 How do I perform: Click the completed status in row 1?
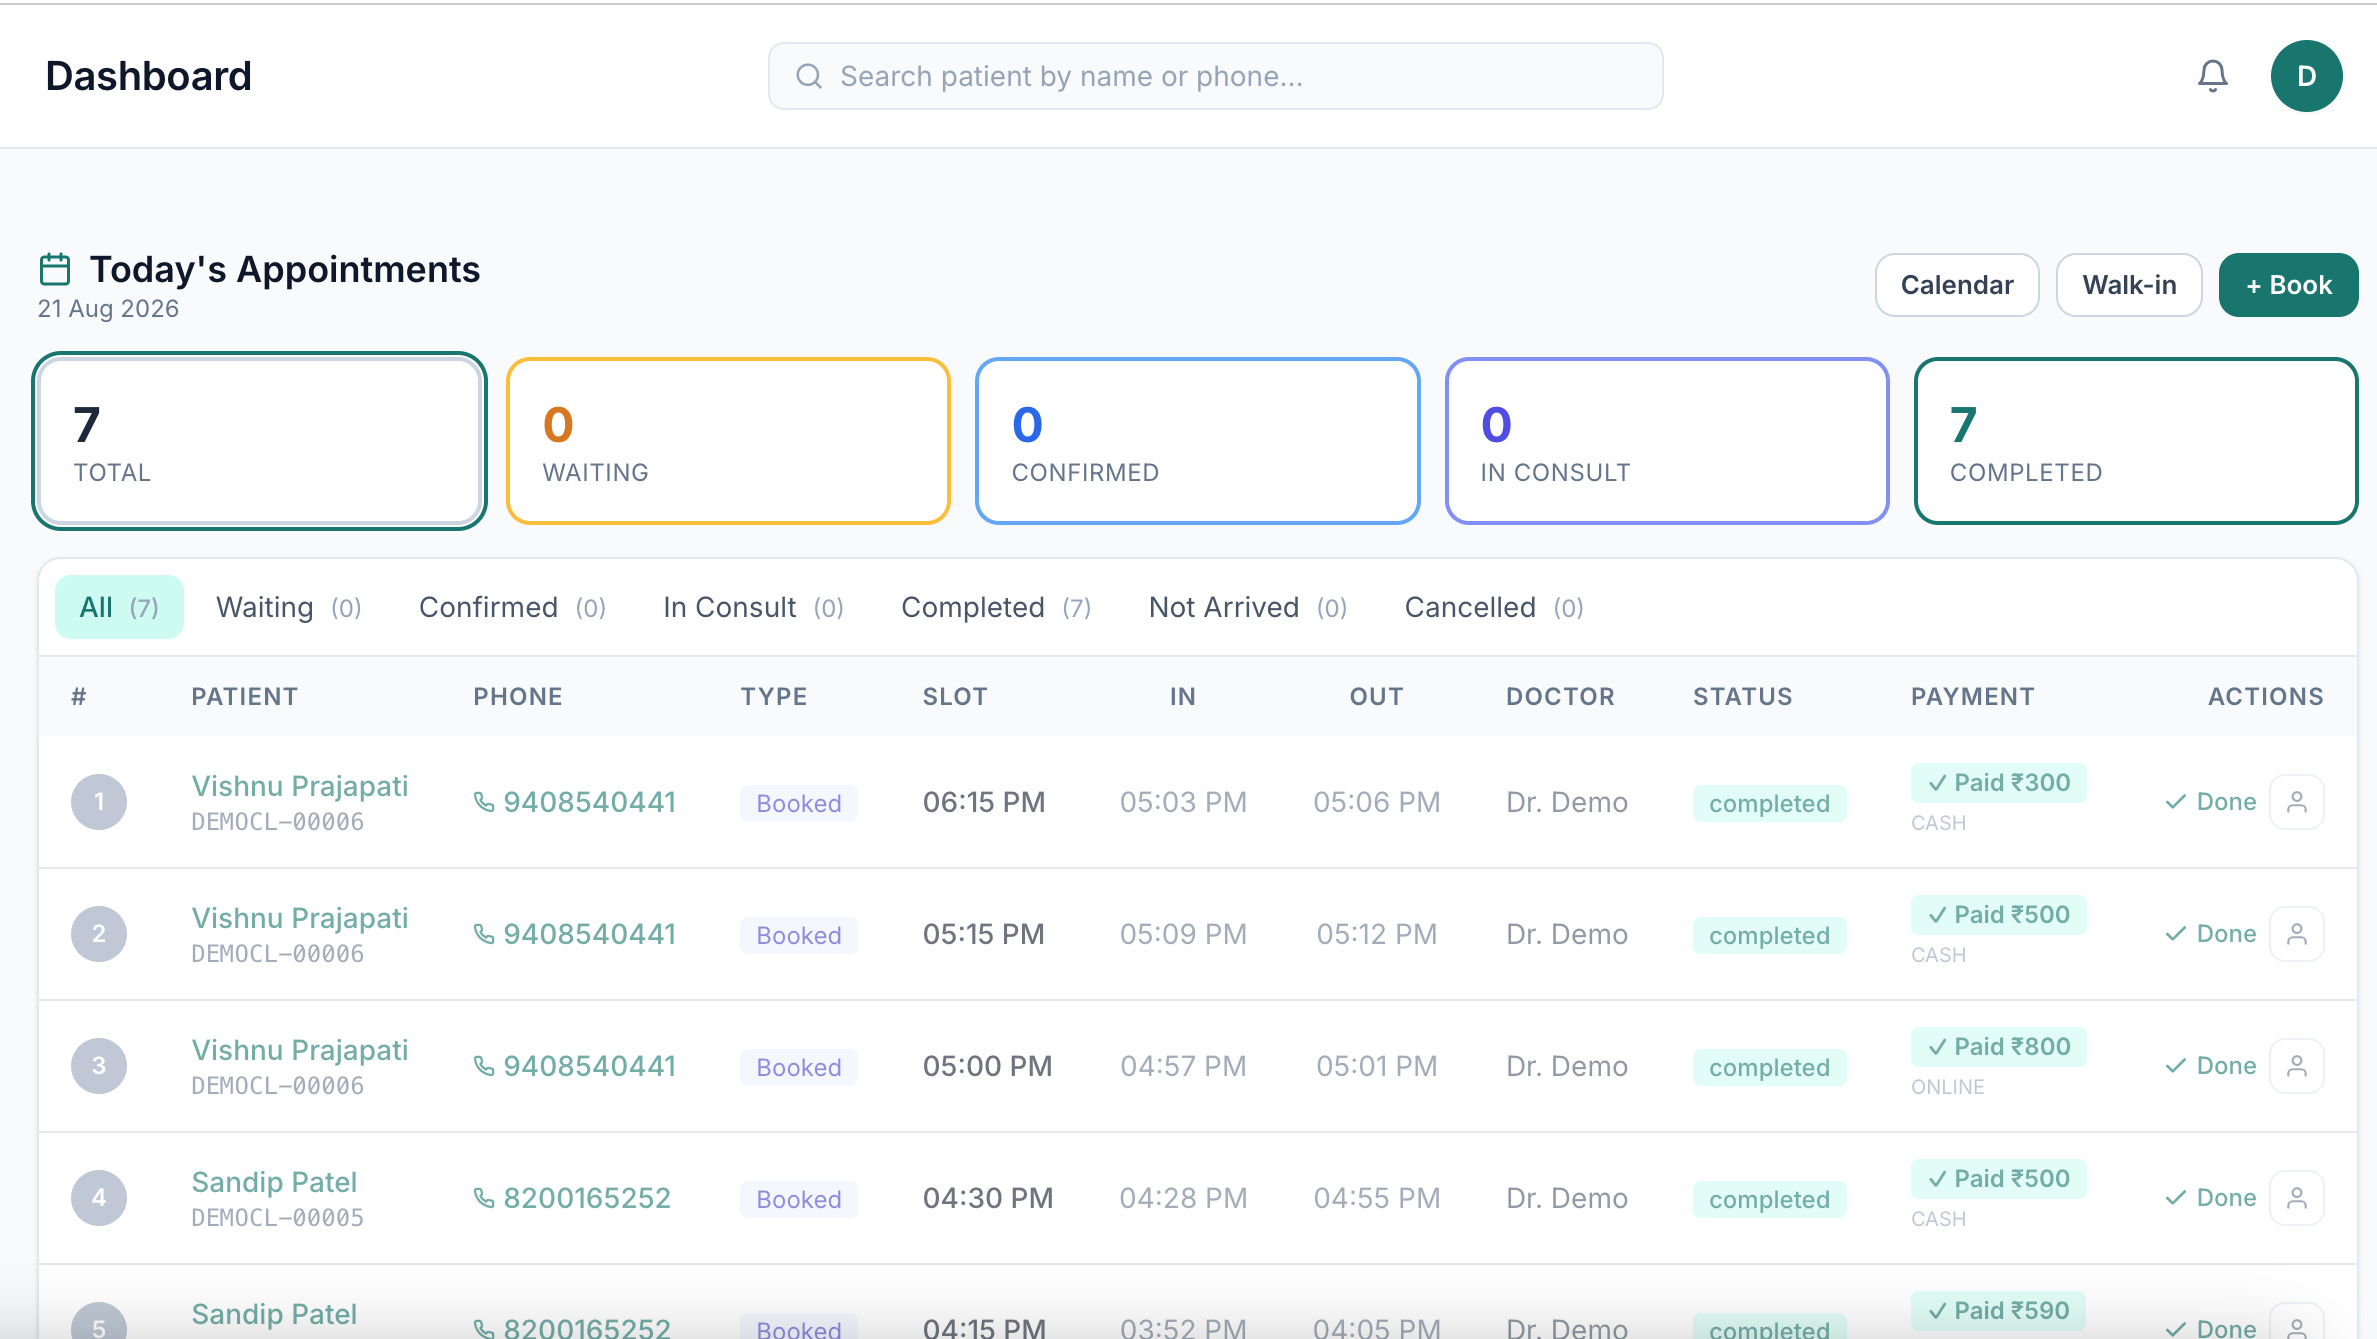1769,804
